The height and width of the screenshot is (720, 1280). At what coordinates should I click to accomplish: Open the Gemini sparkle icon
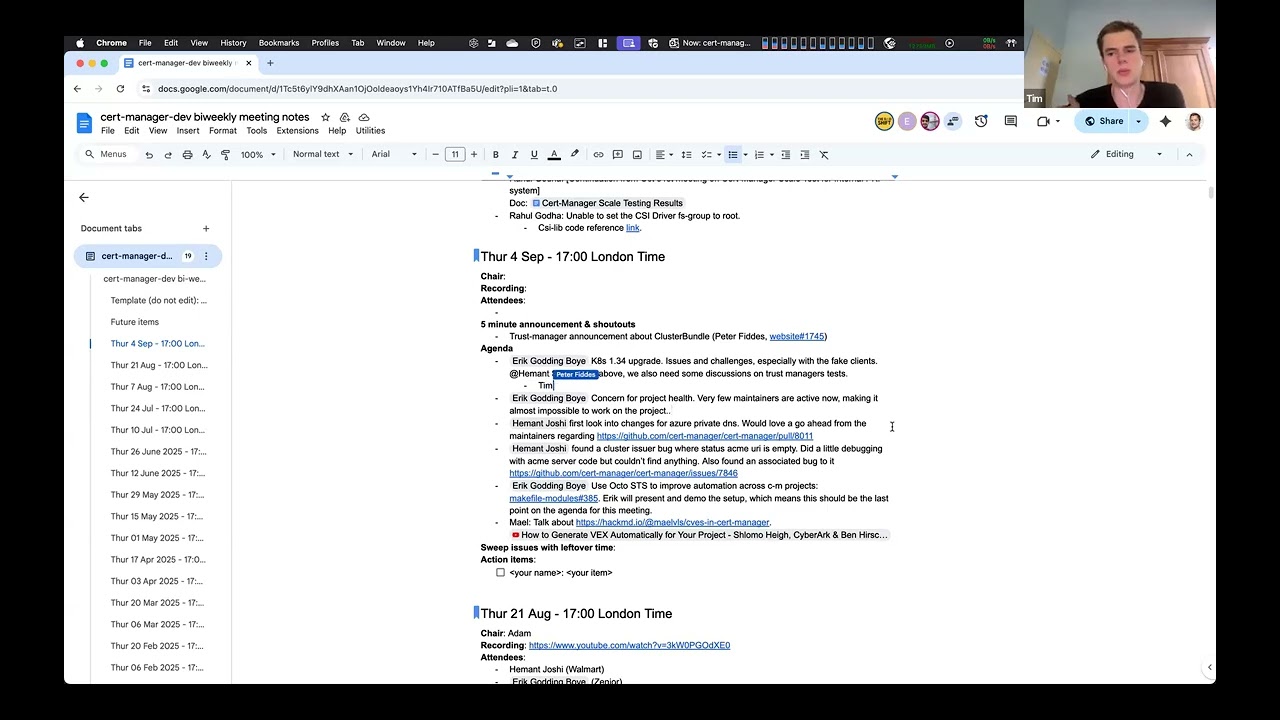coord(1165,121)
